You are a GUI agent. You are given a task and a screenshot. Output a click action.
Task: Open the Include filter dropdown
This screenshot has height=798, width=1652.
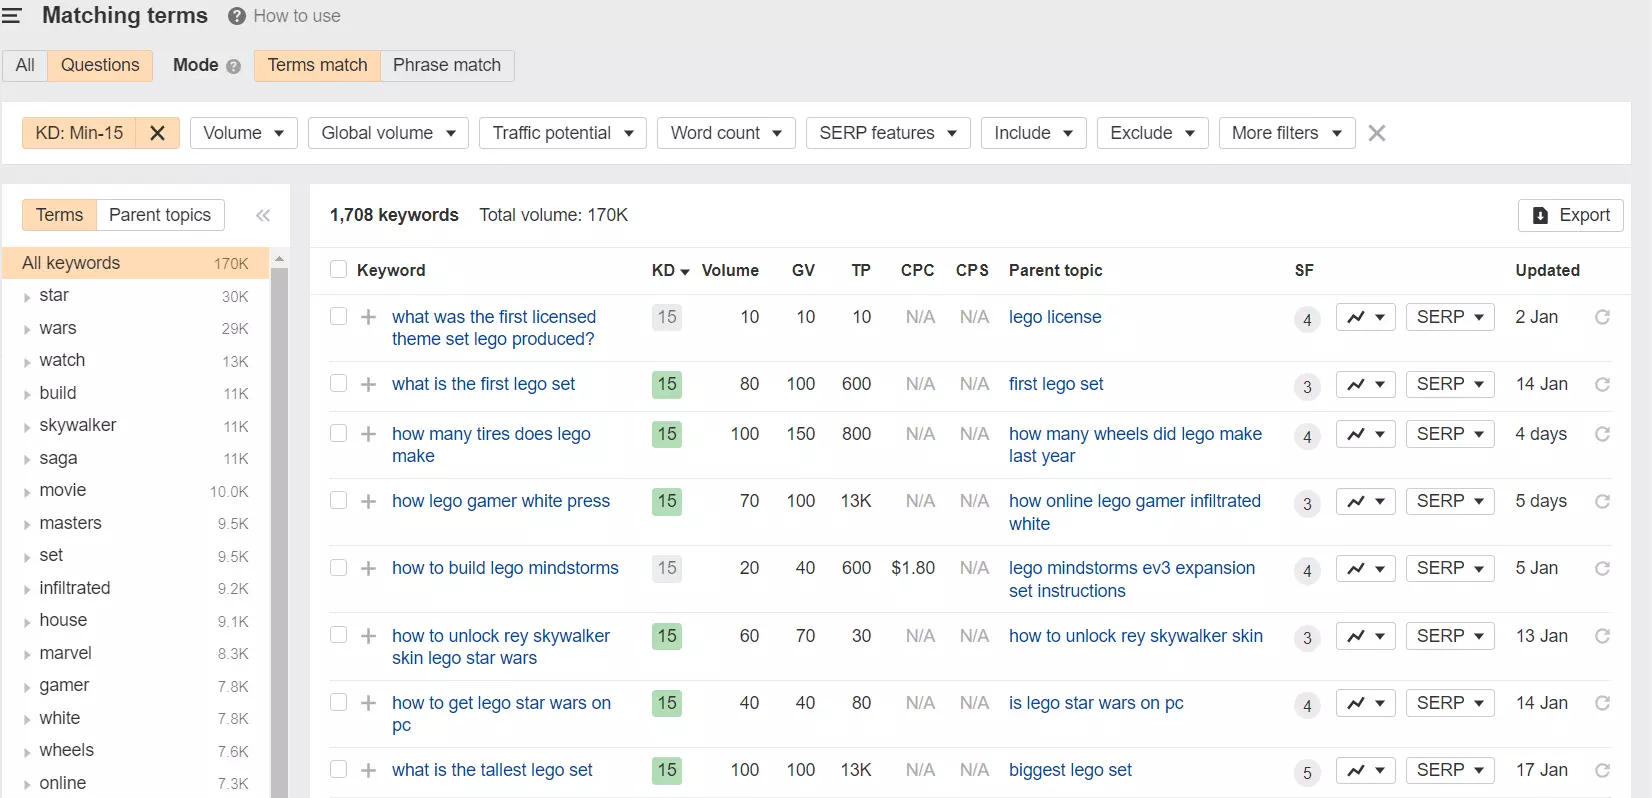(x=1034, y=133)
